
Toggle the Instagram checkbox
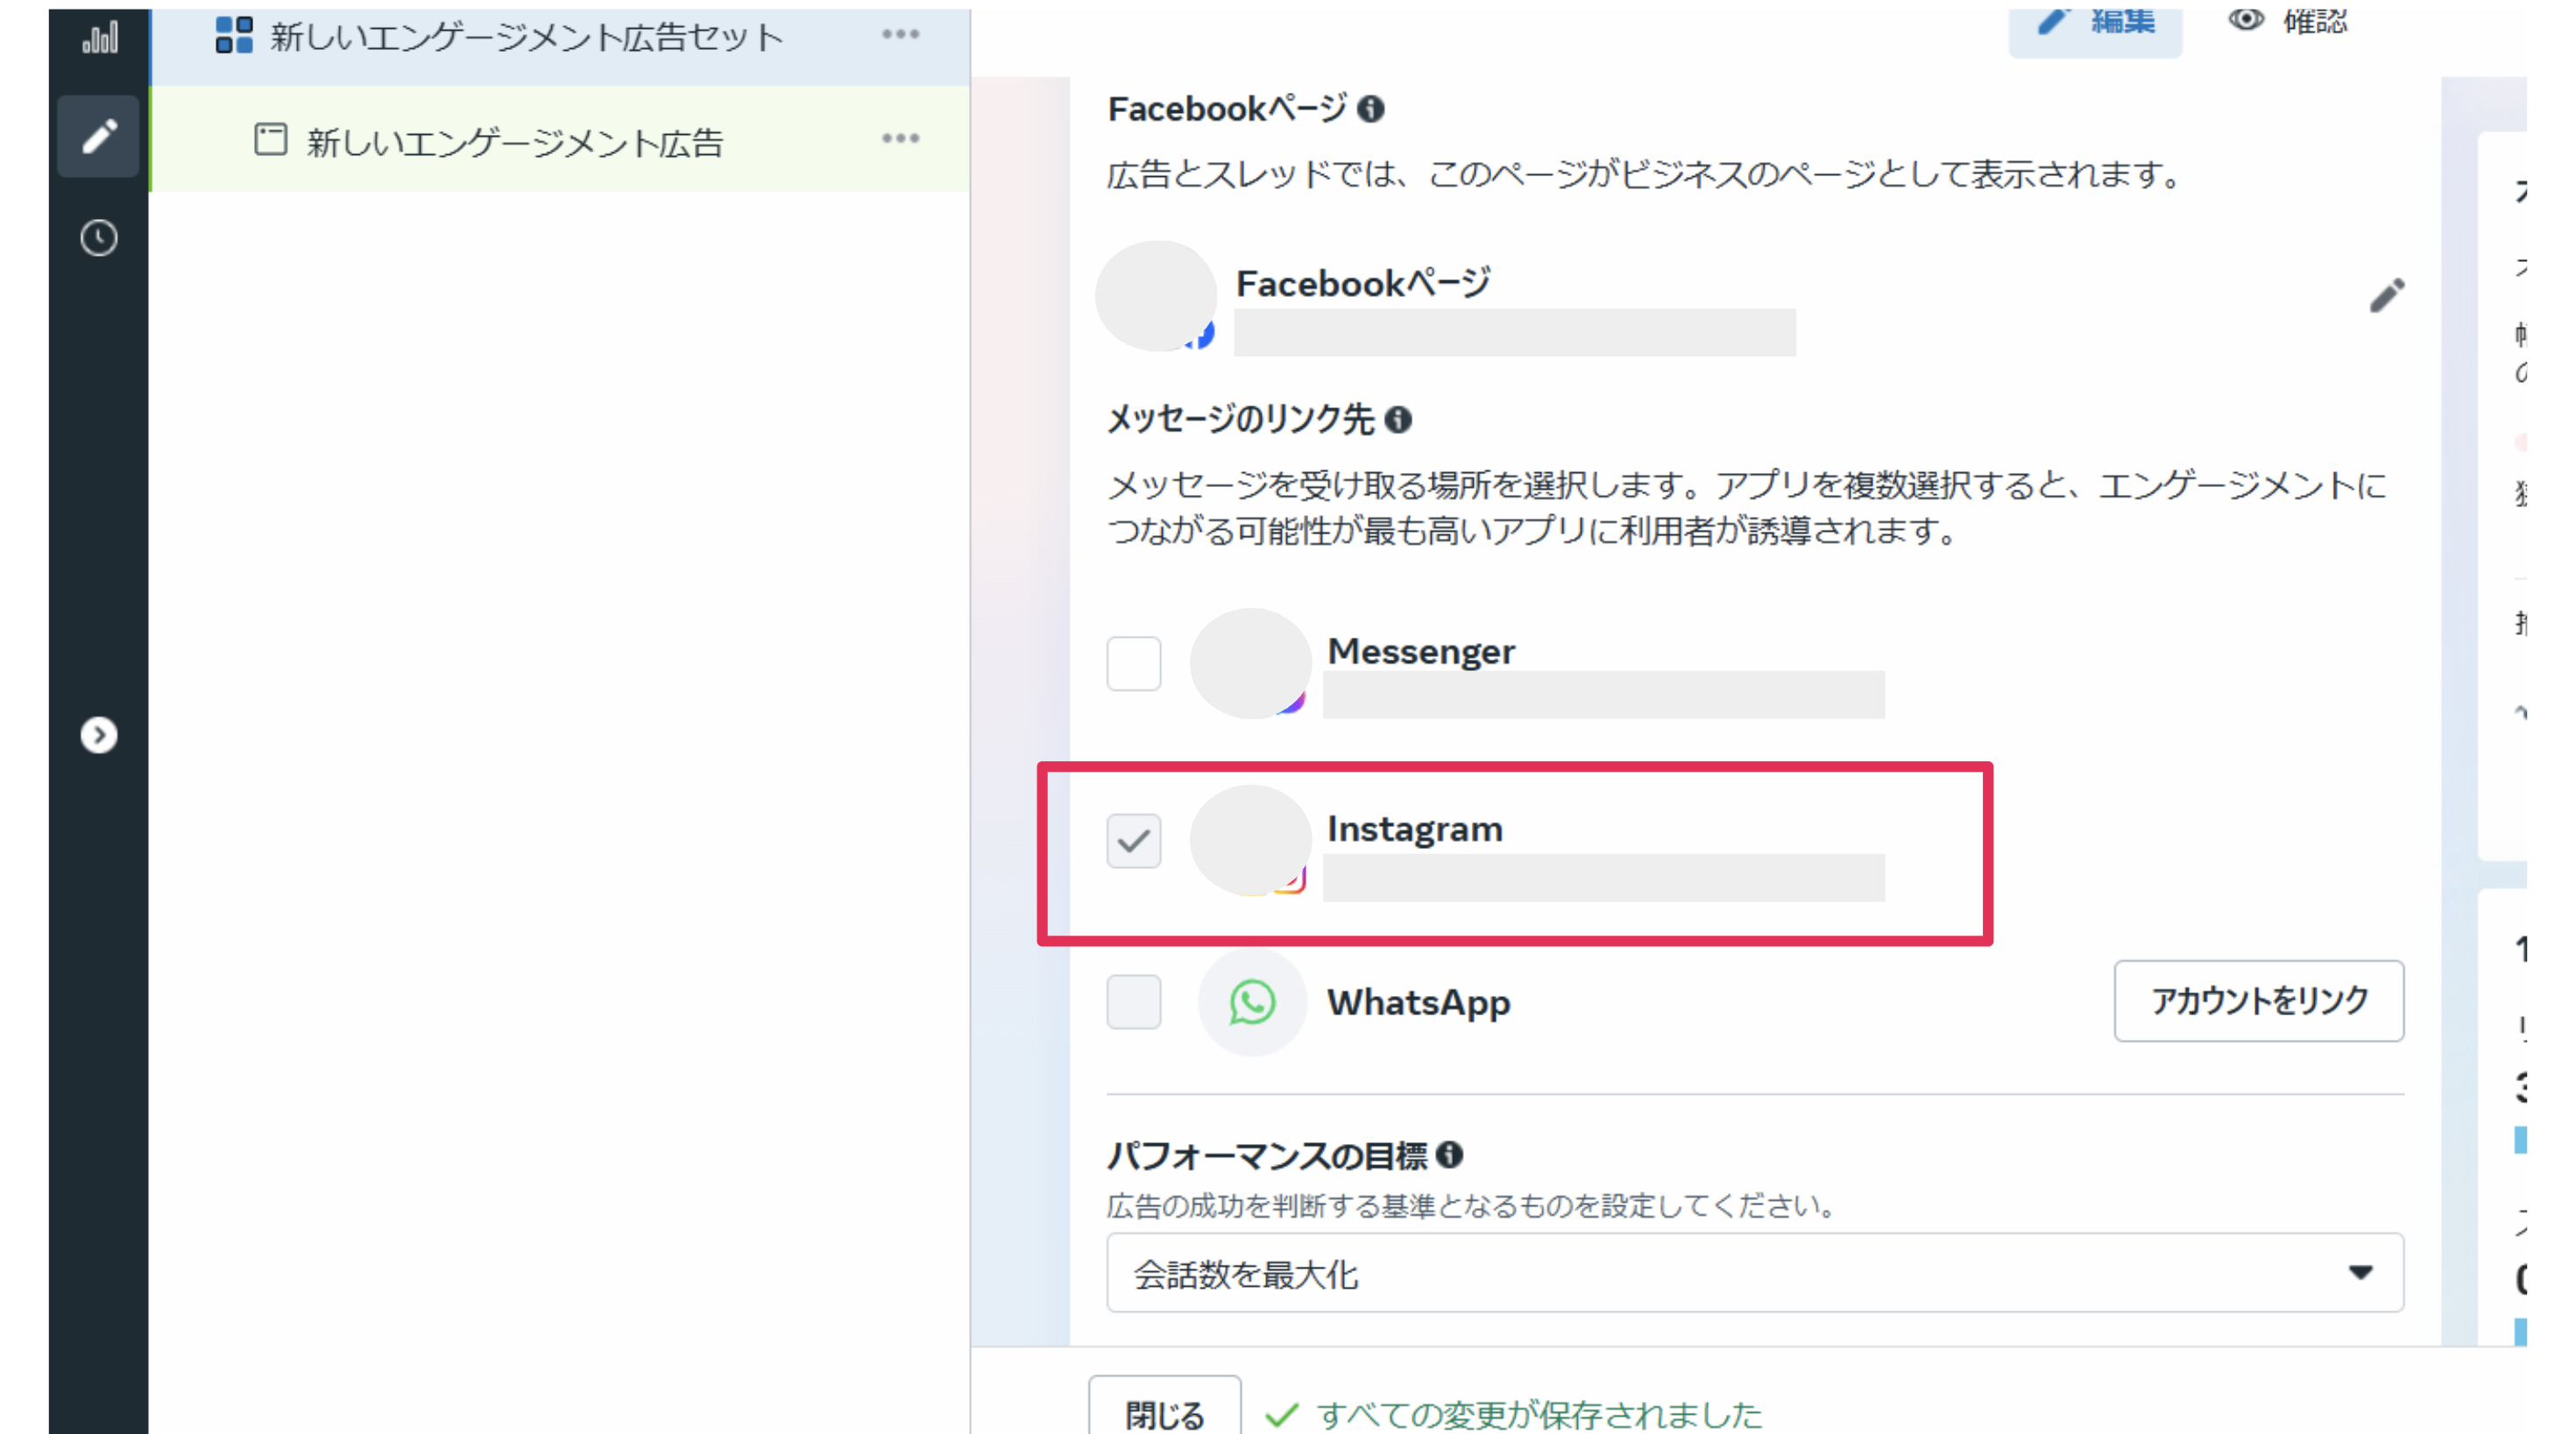click(1134, 840)
